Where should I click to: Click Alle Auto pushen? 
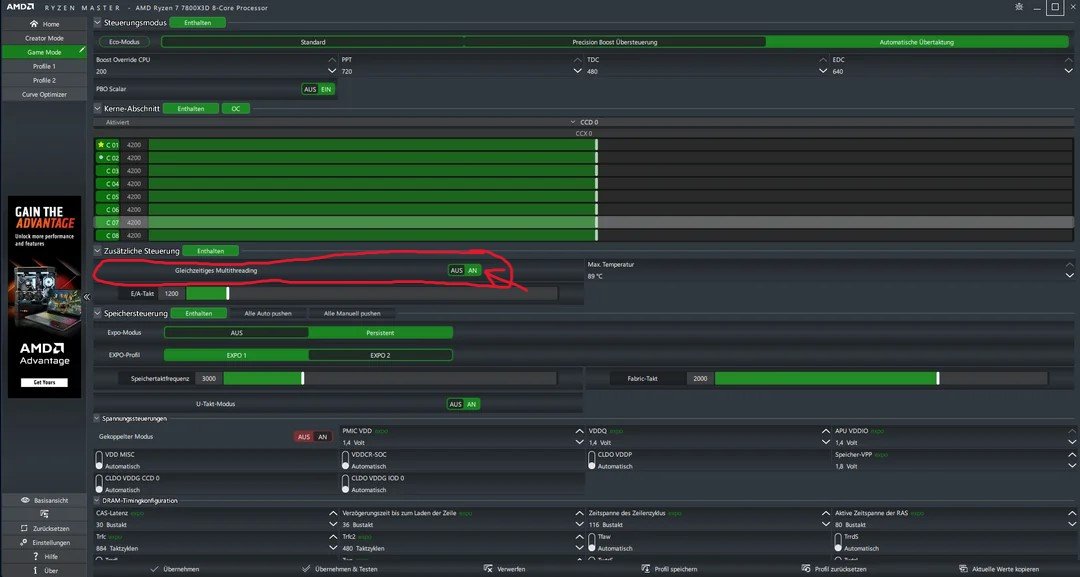point(268,313)
